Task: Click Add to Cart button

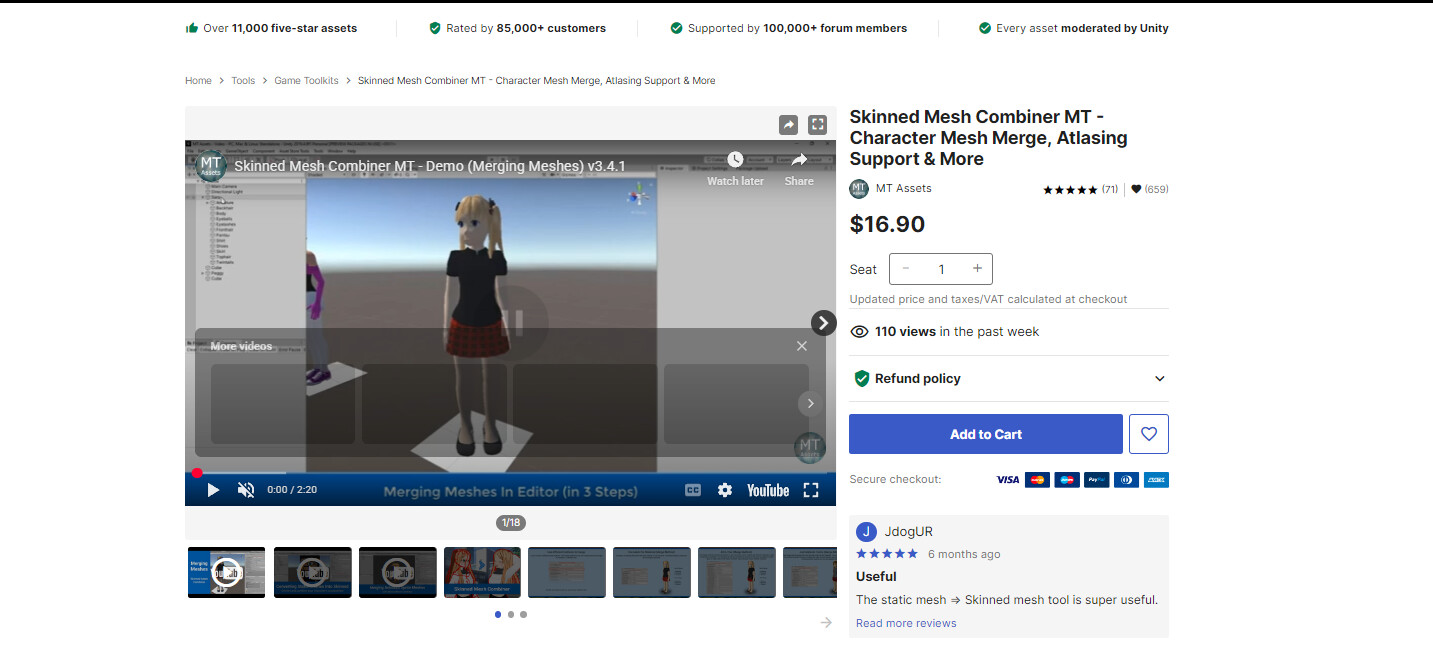Action: (985, 434)
